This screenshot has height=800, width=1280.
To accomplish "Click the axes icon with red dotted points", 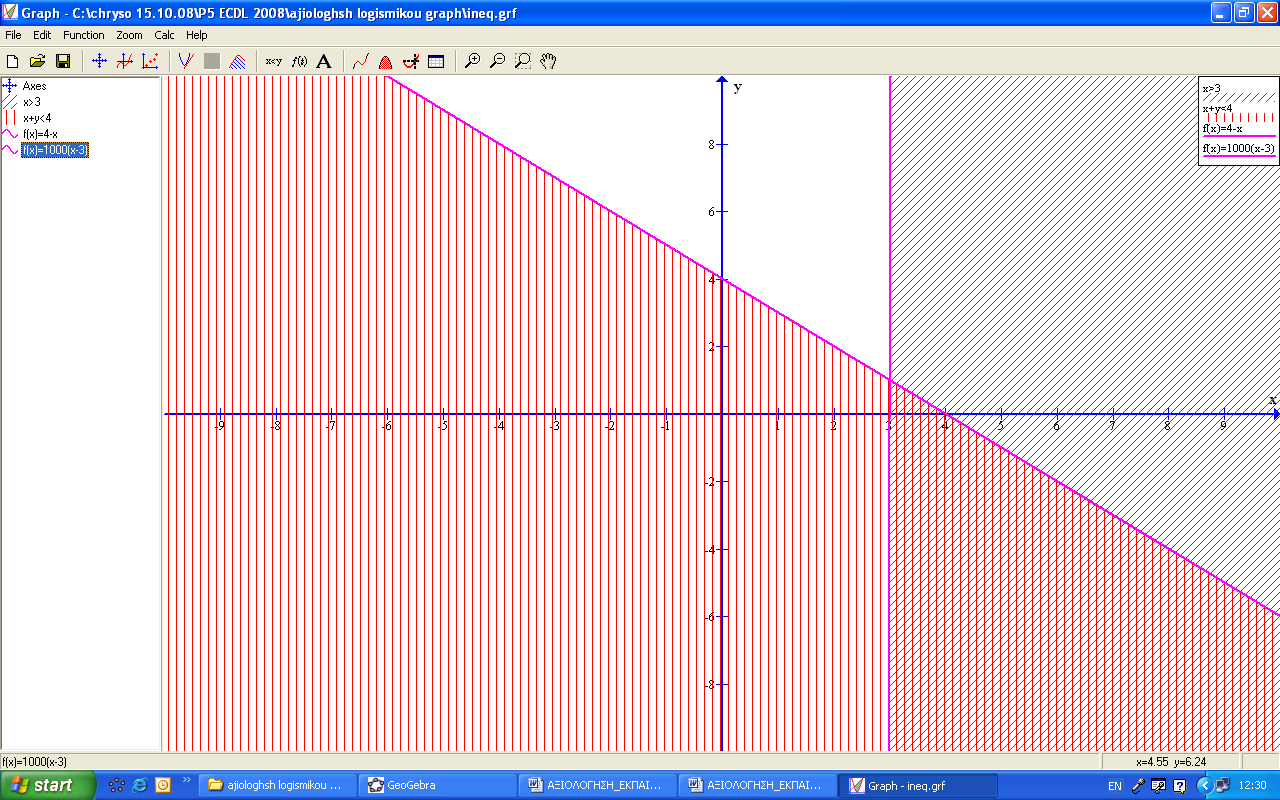I will coord(150,61).
